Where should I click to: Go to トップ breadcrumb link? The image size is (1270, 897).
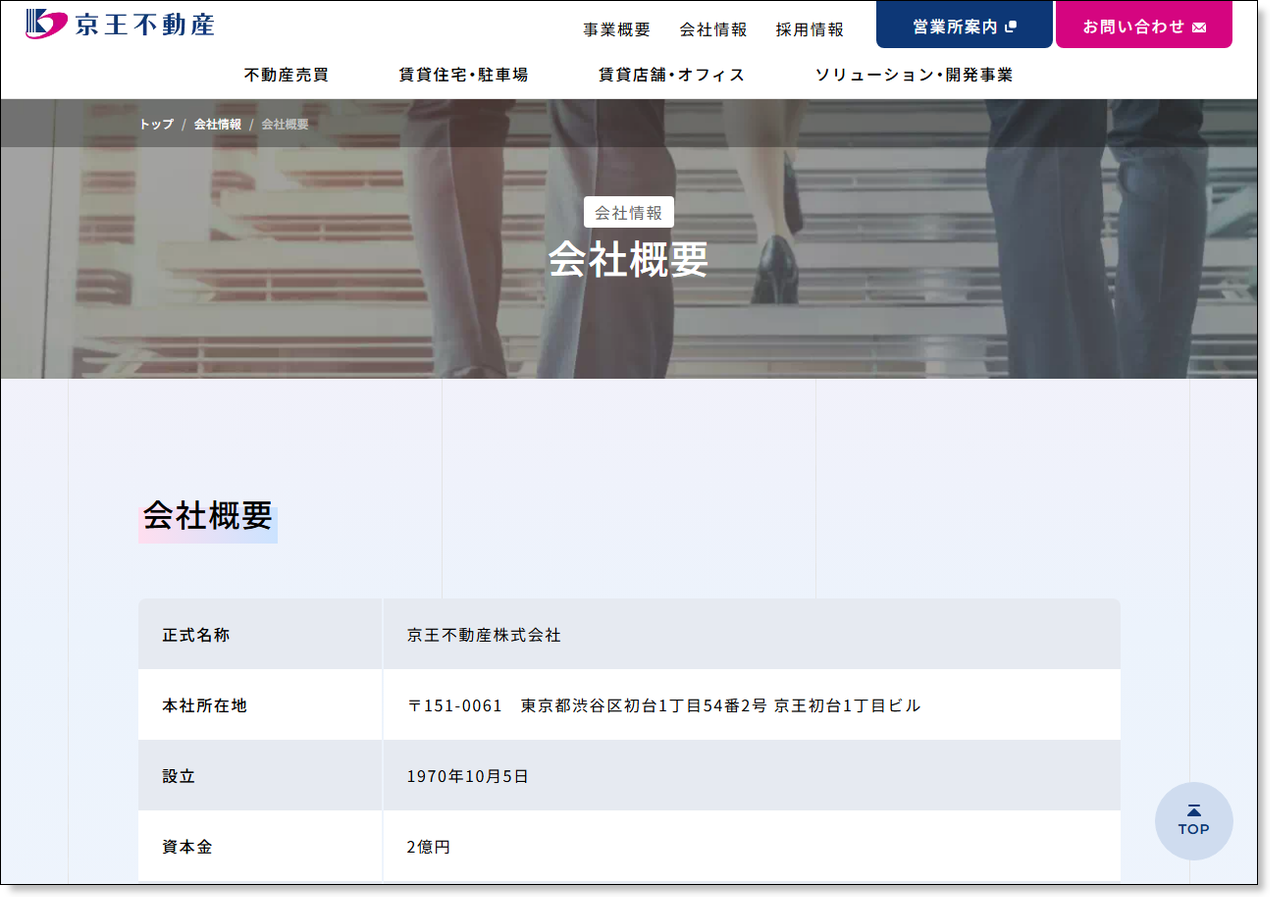tap(156, 124)
